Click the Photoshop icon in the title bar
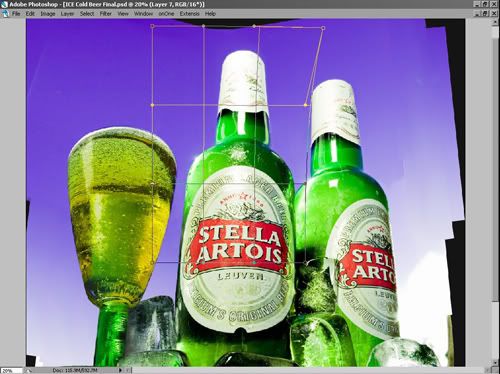Screen dimensions: 500x374 click(4, 4)
